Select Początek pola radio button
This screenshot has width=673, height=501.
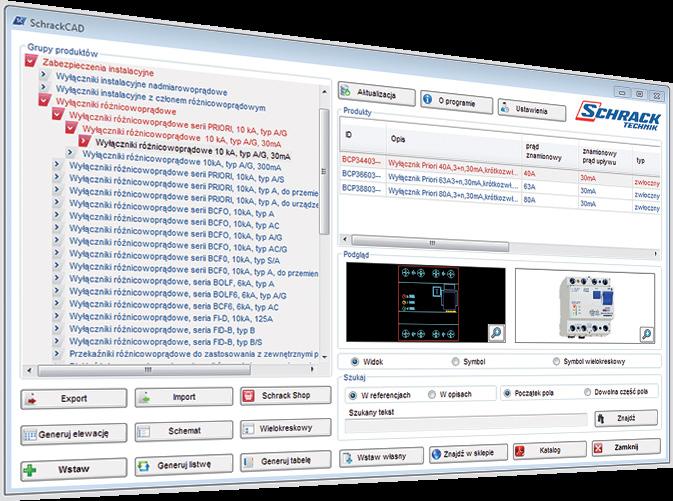pyautogui.click(x=507, y=393)
